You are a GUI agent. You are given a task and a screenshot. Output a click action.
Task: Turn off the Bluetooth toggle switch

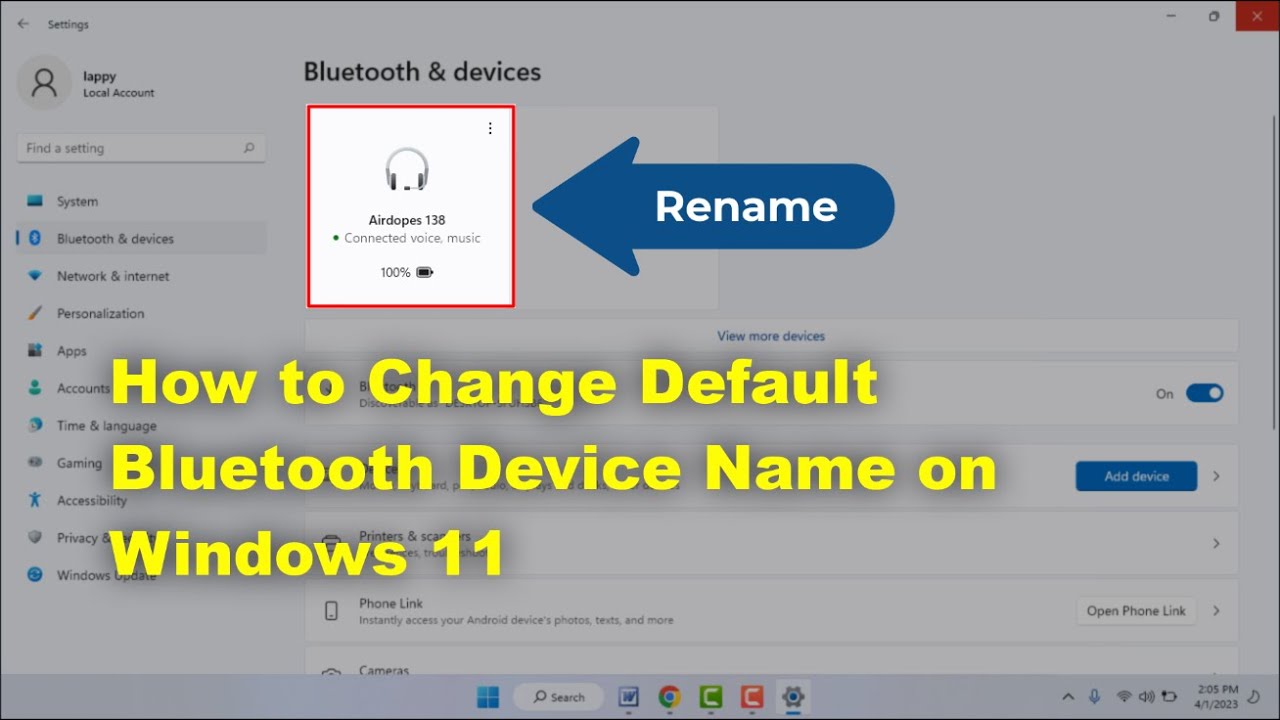[1204, 393]
